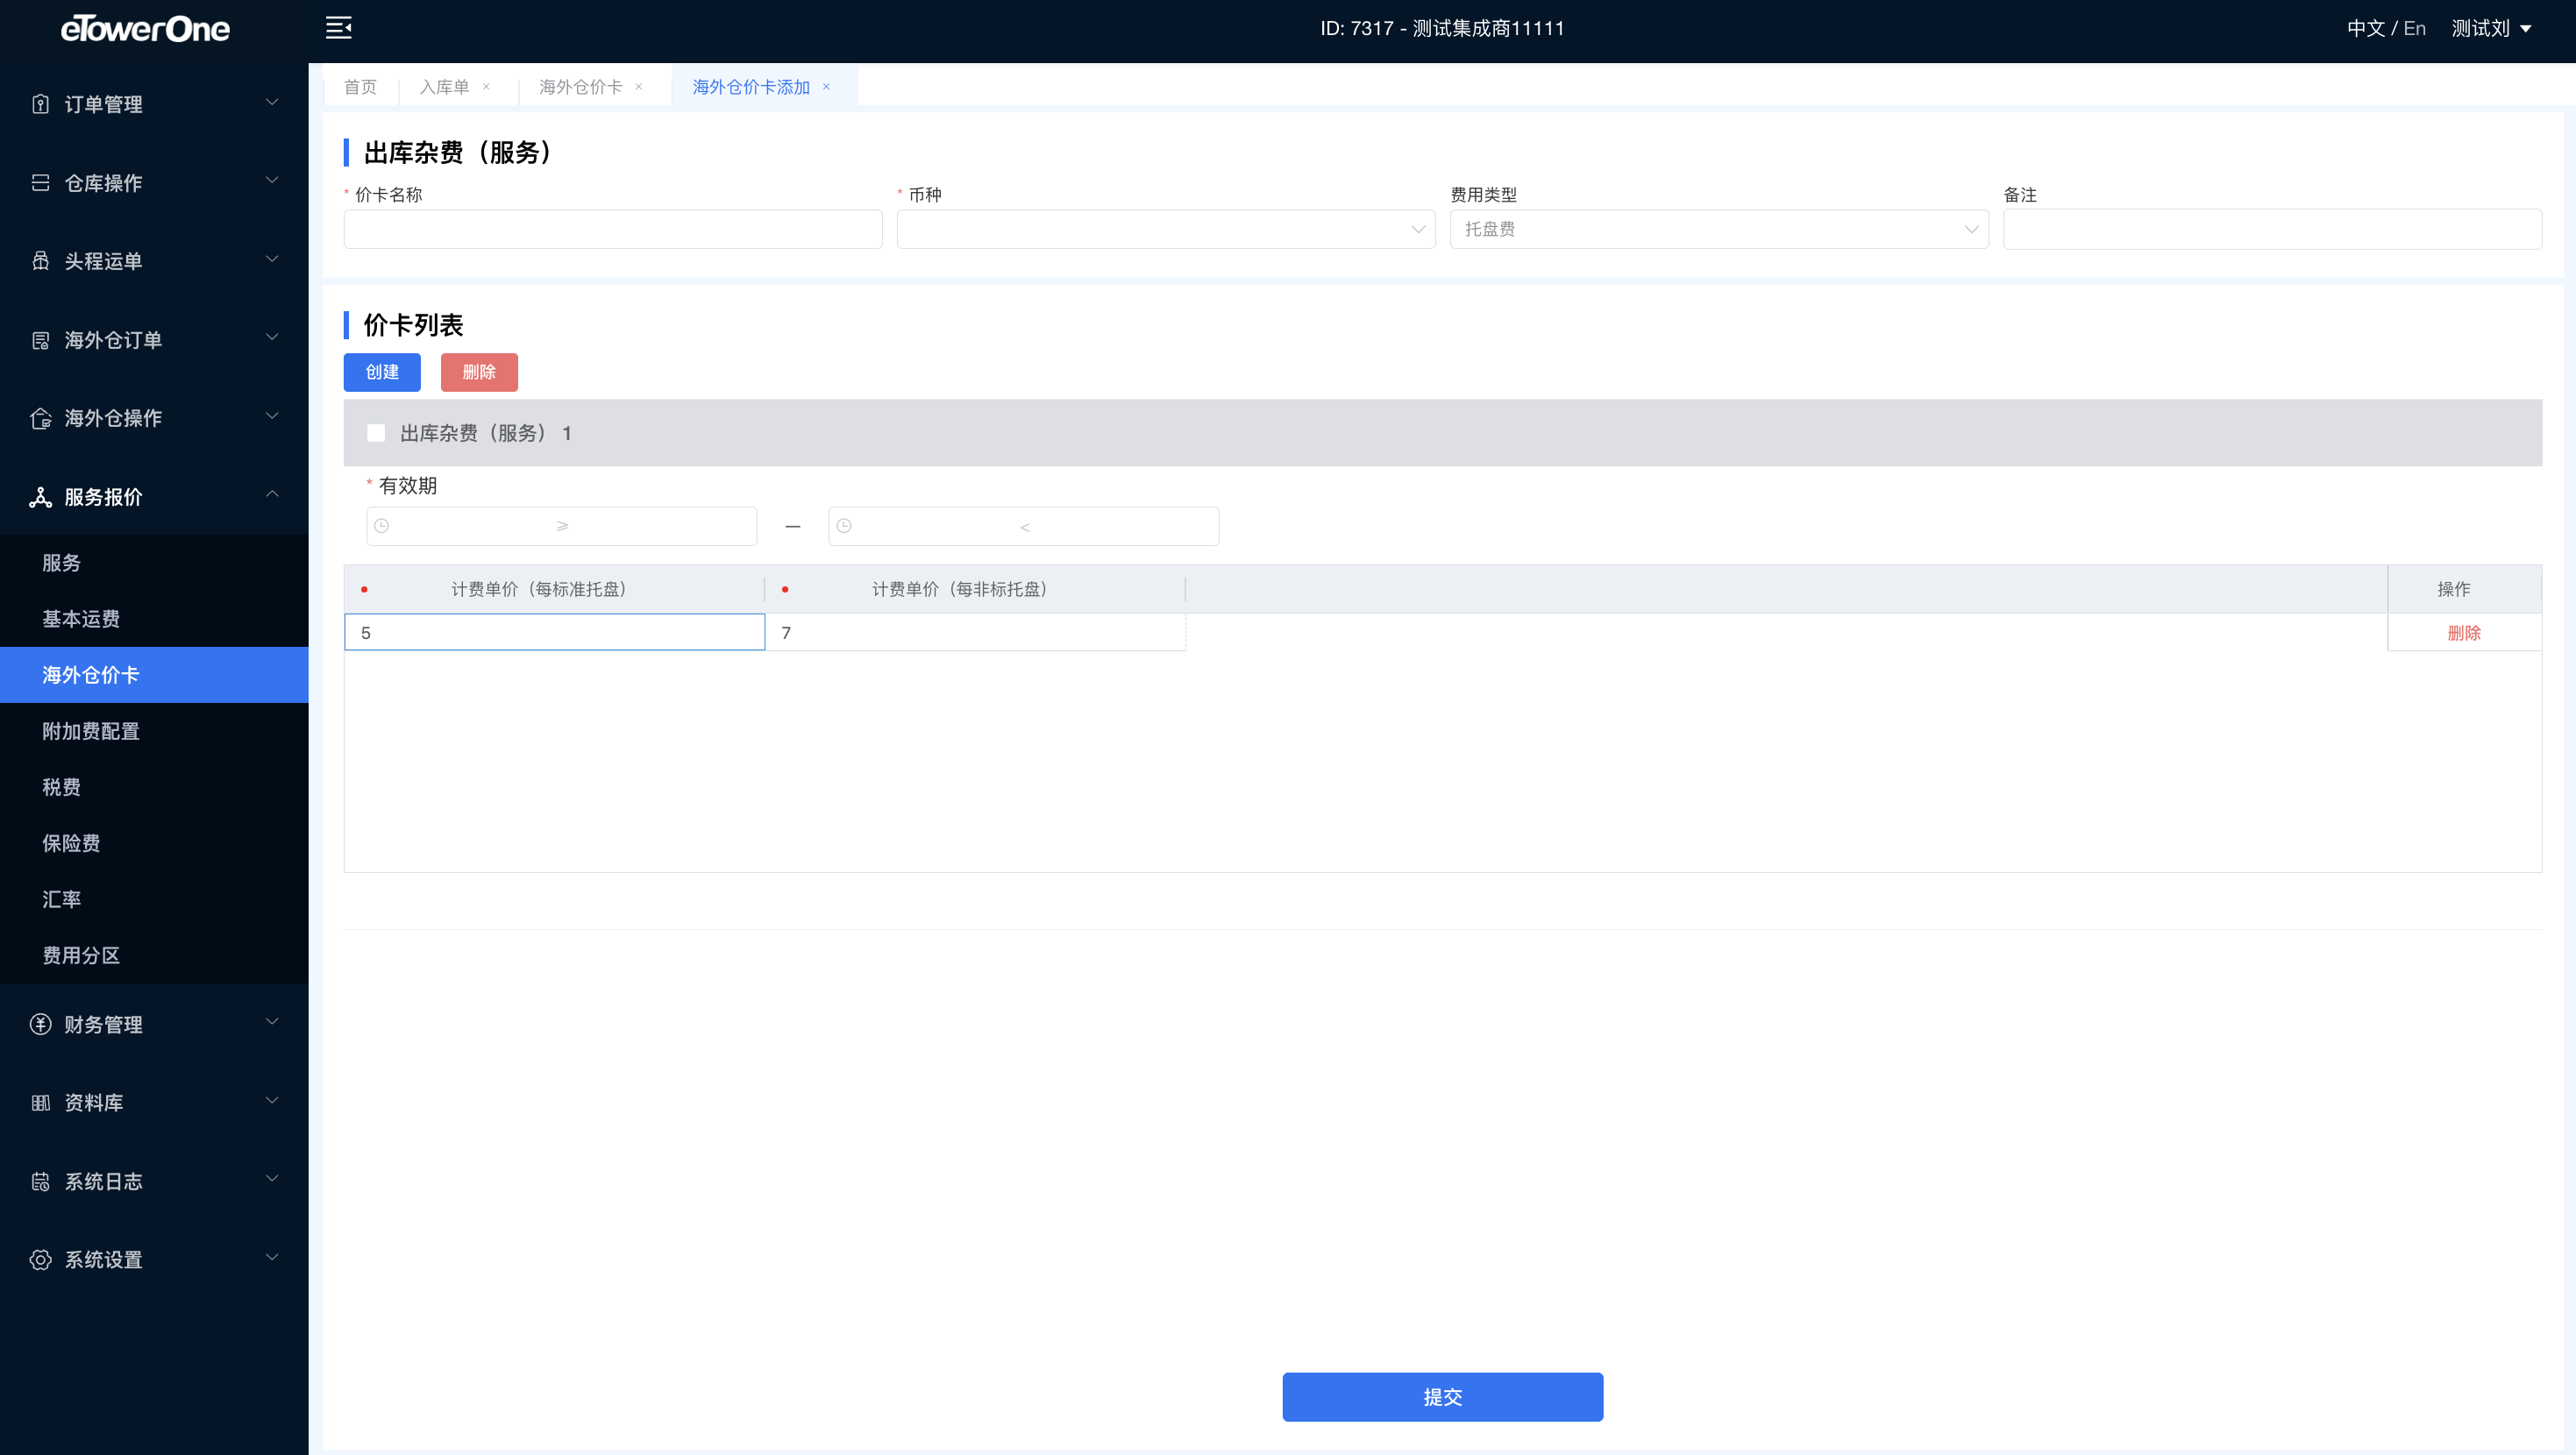Click the 财务管理 yen coin icon
The height and width of the screenshot is (1455, 2576).
[x=40, y=1024]
